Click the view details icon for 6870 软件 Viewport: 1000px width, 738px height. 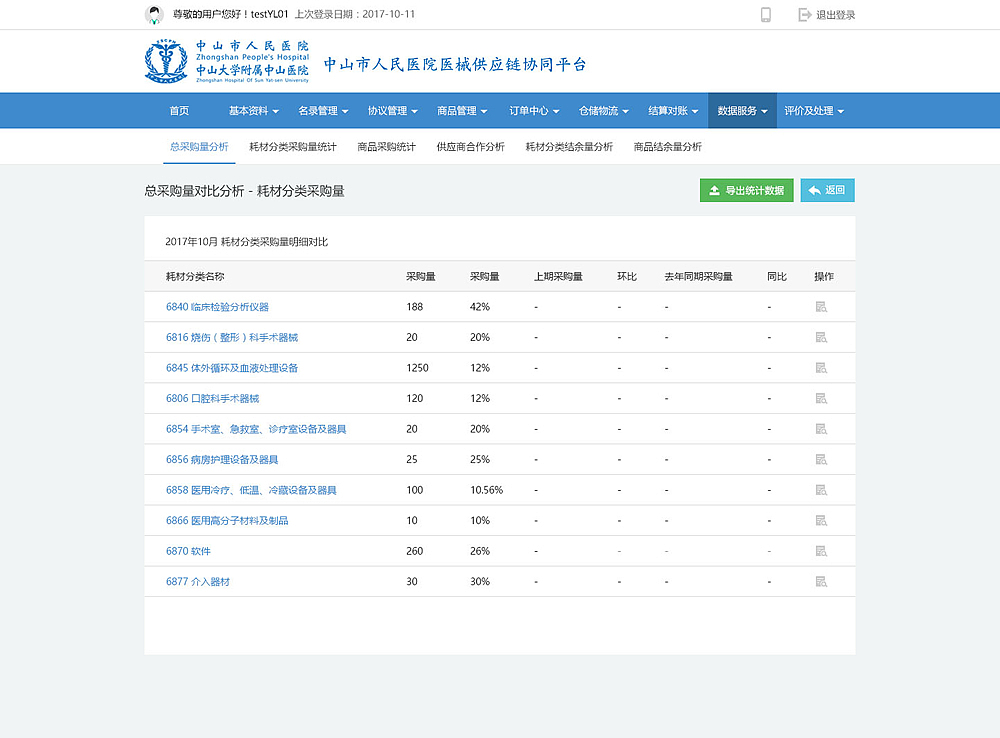point(821,551)
